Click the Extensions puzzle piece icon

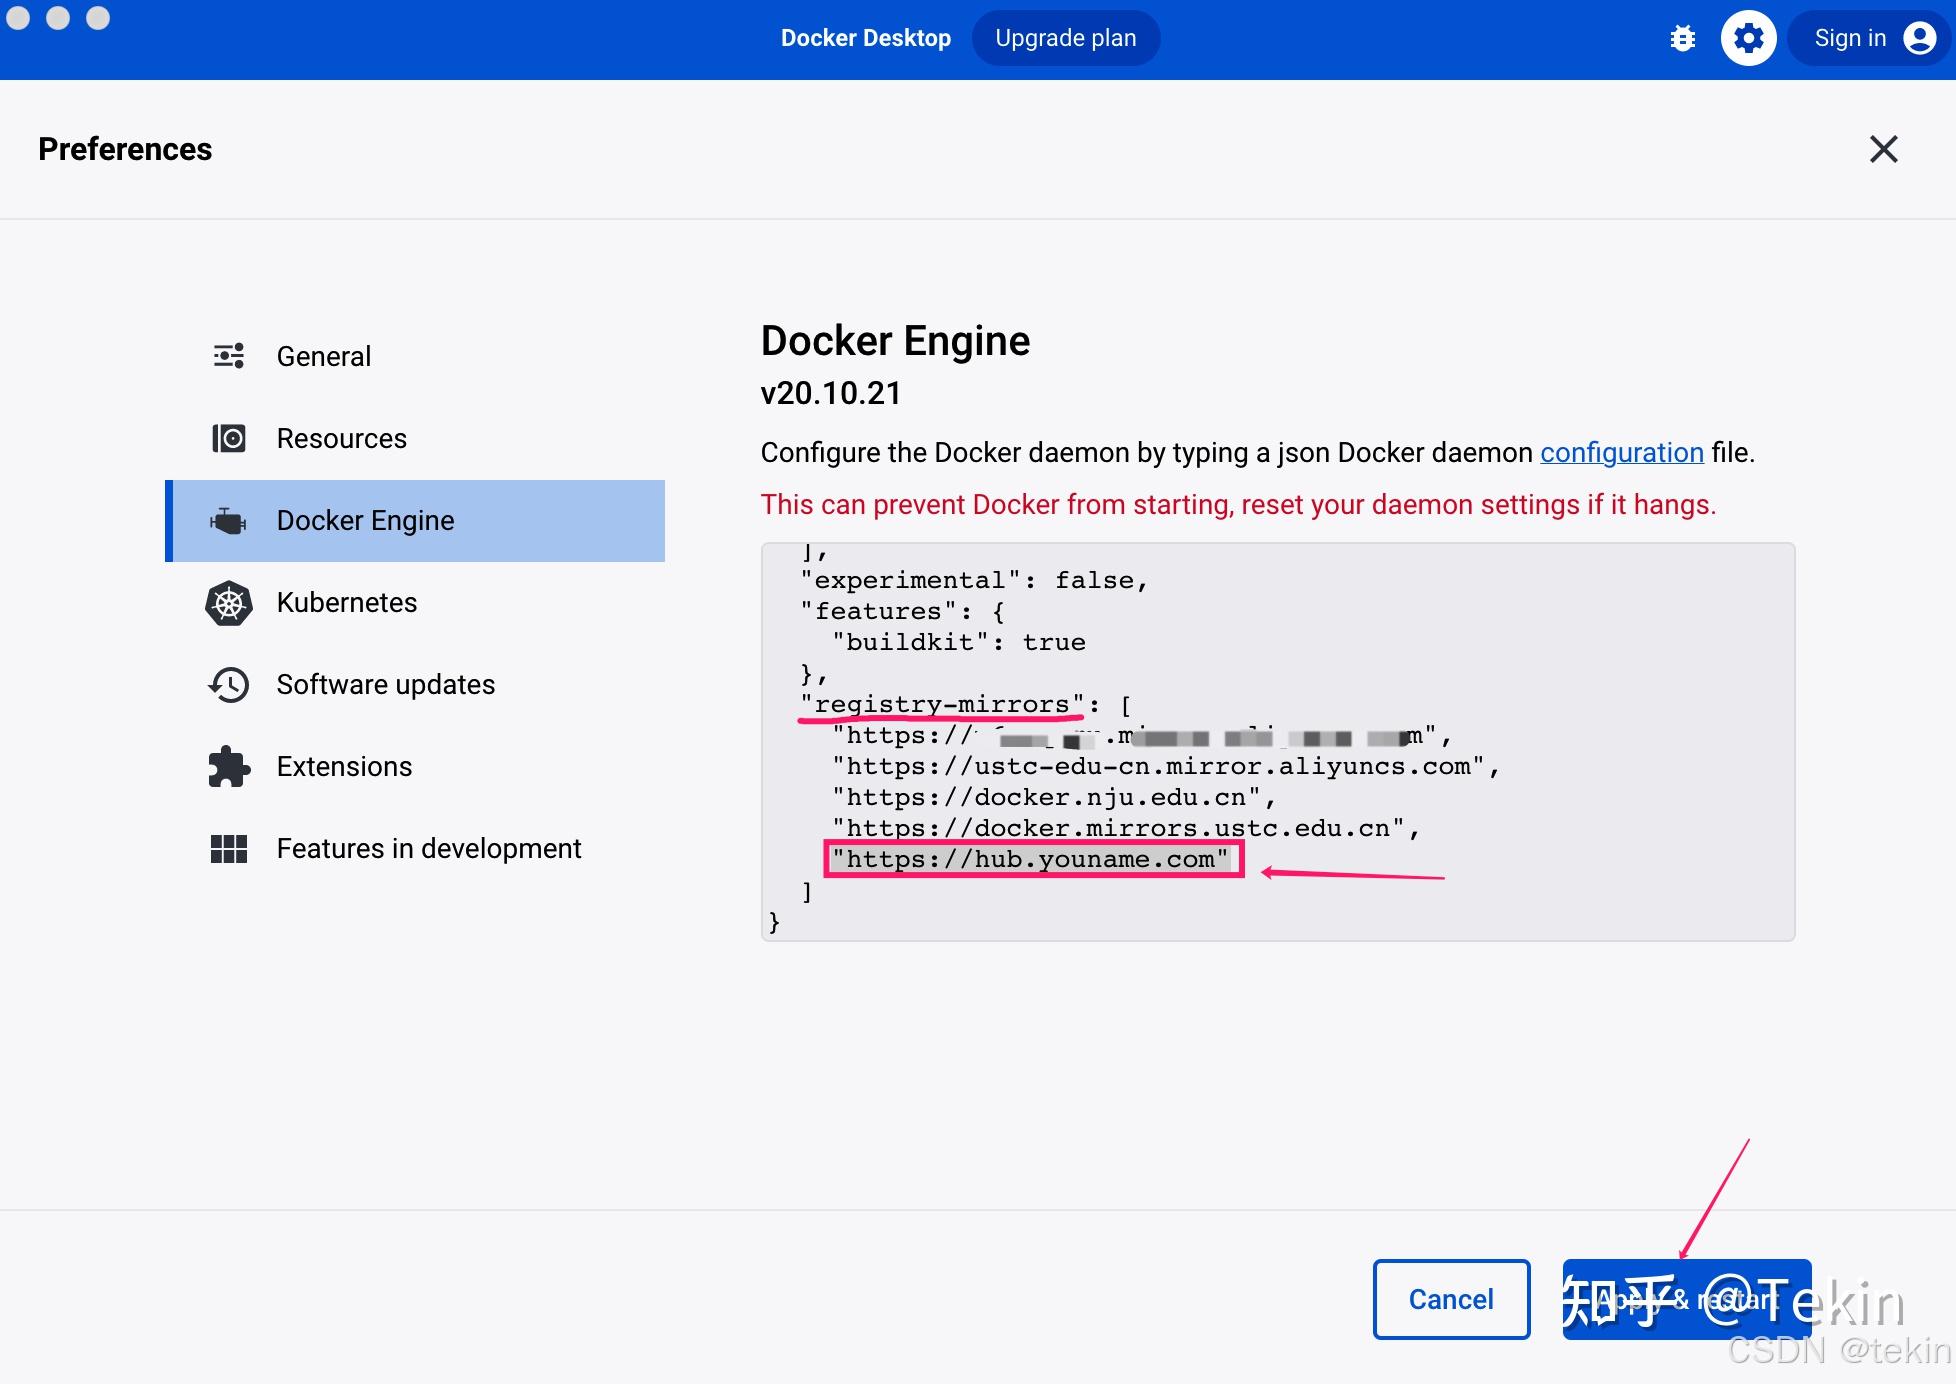(228, 766)
